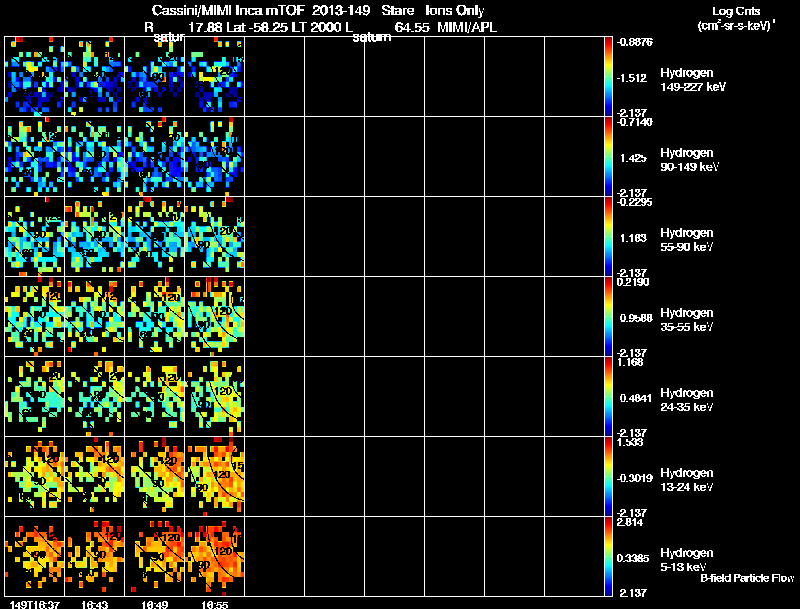Select the 5-13 keV panel at 16:55

214,556
